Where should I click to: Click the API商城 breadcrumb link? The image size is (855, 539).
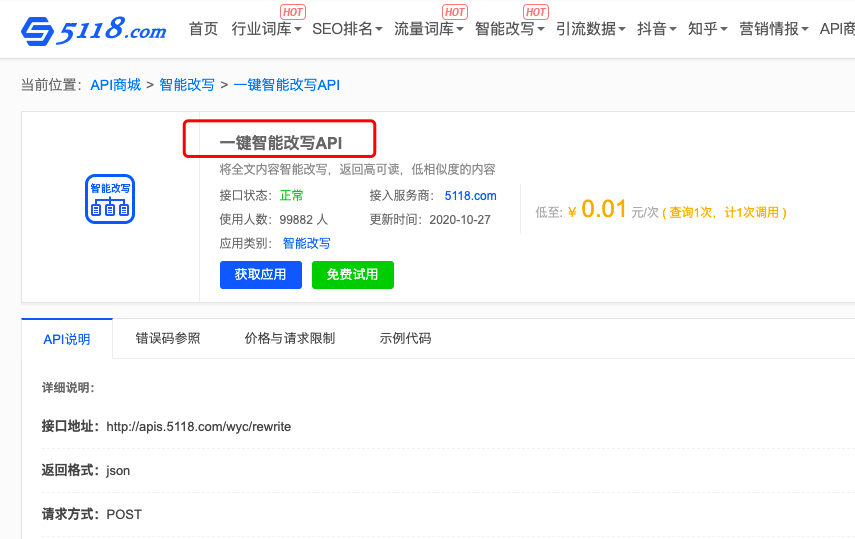pos(115,85)
